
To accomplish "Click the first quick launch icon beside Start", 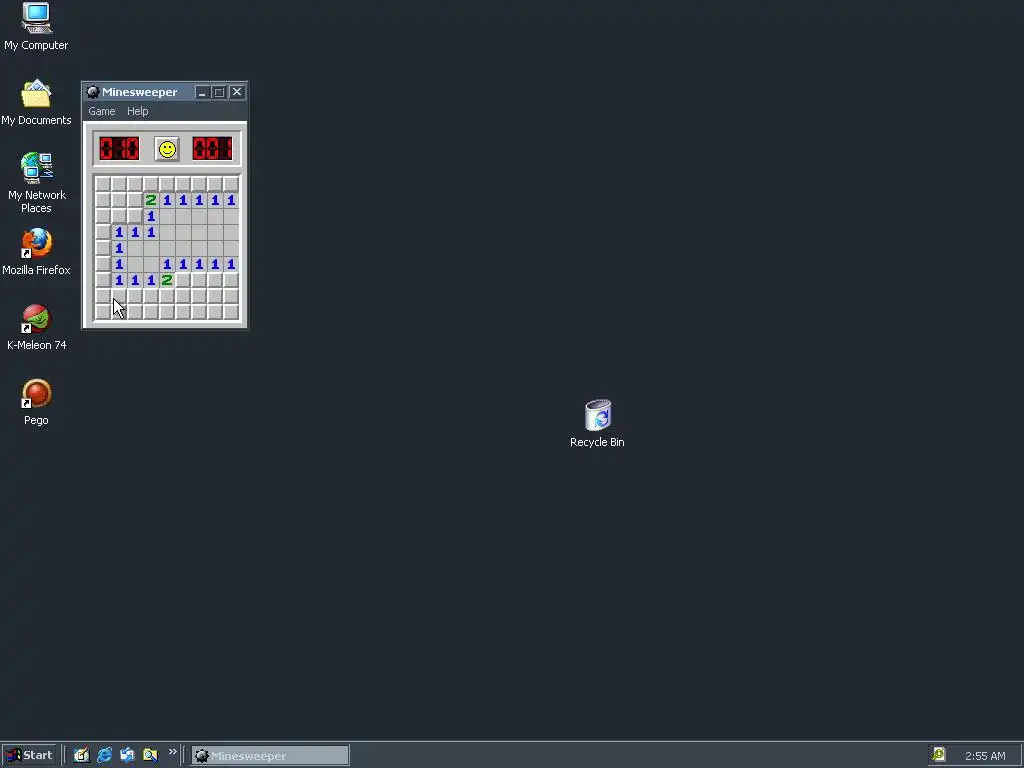I will 81,755.
